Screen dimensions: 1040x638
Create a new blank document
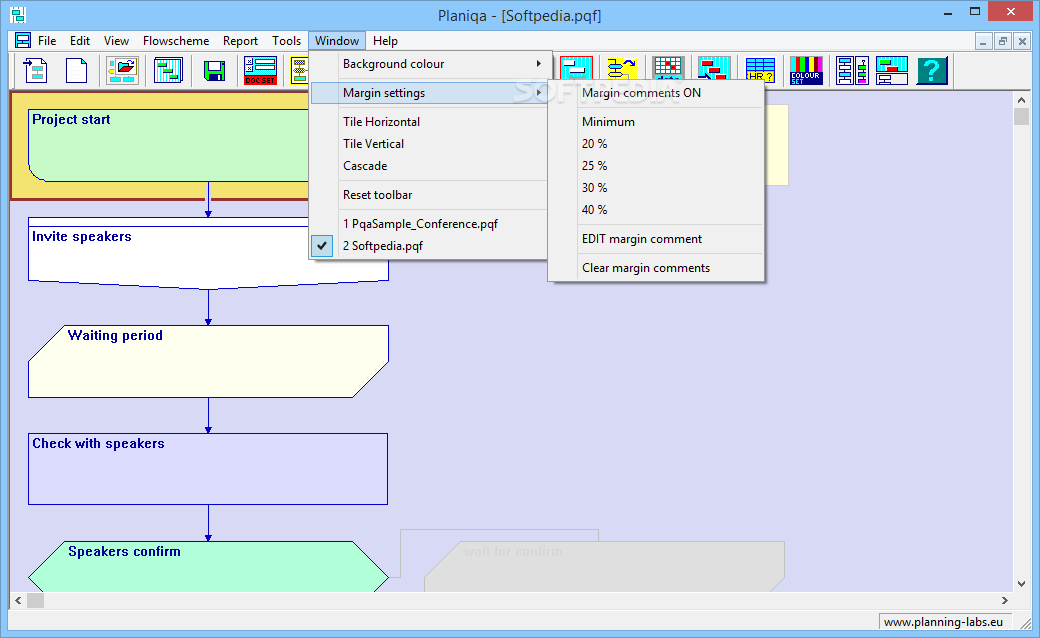click(76, 70)
